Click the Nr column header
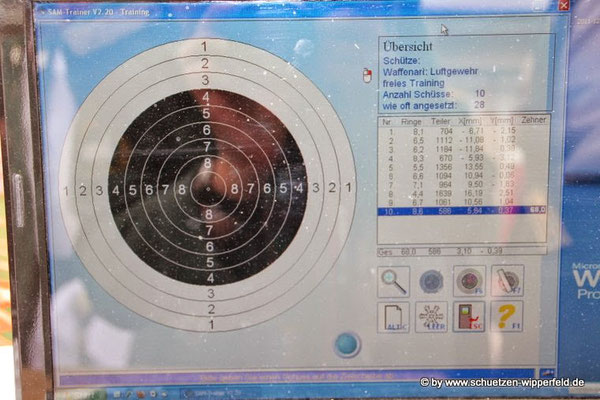Viewport: 600px width, 400px height. pyautogui.click(x=386, y=122)
